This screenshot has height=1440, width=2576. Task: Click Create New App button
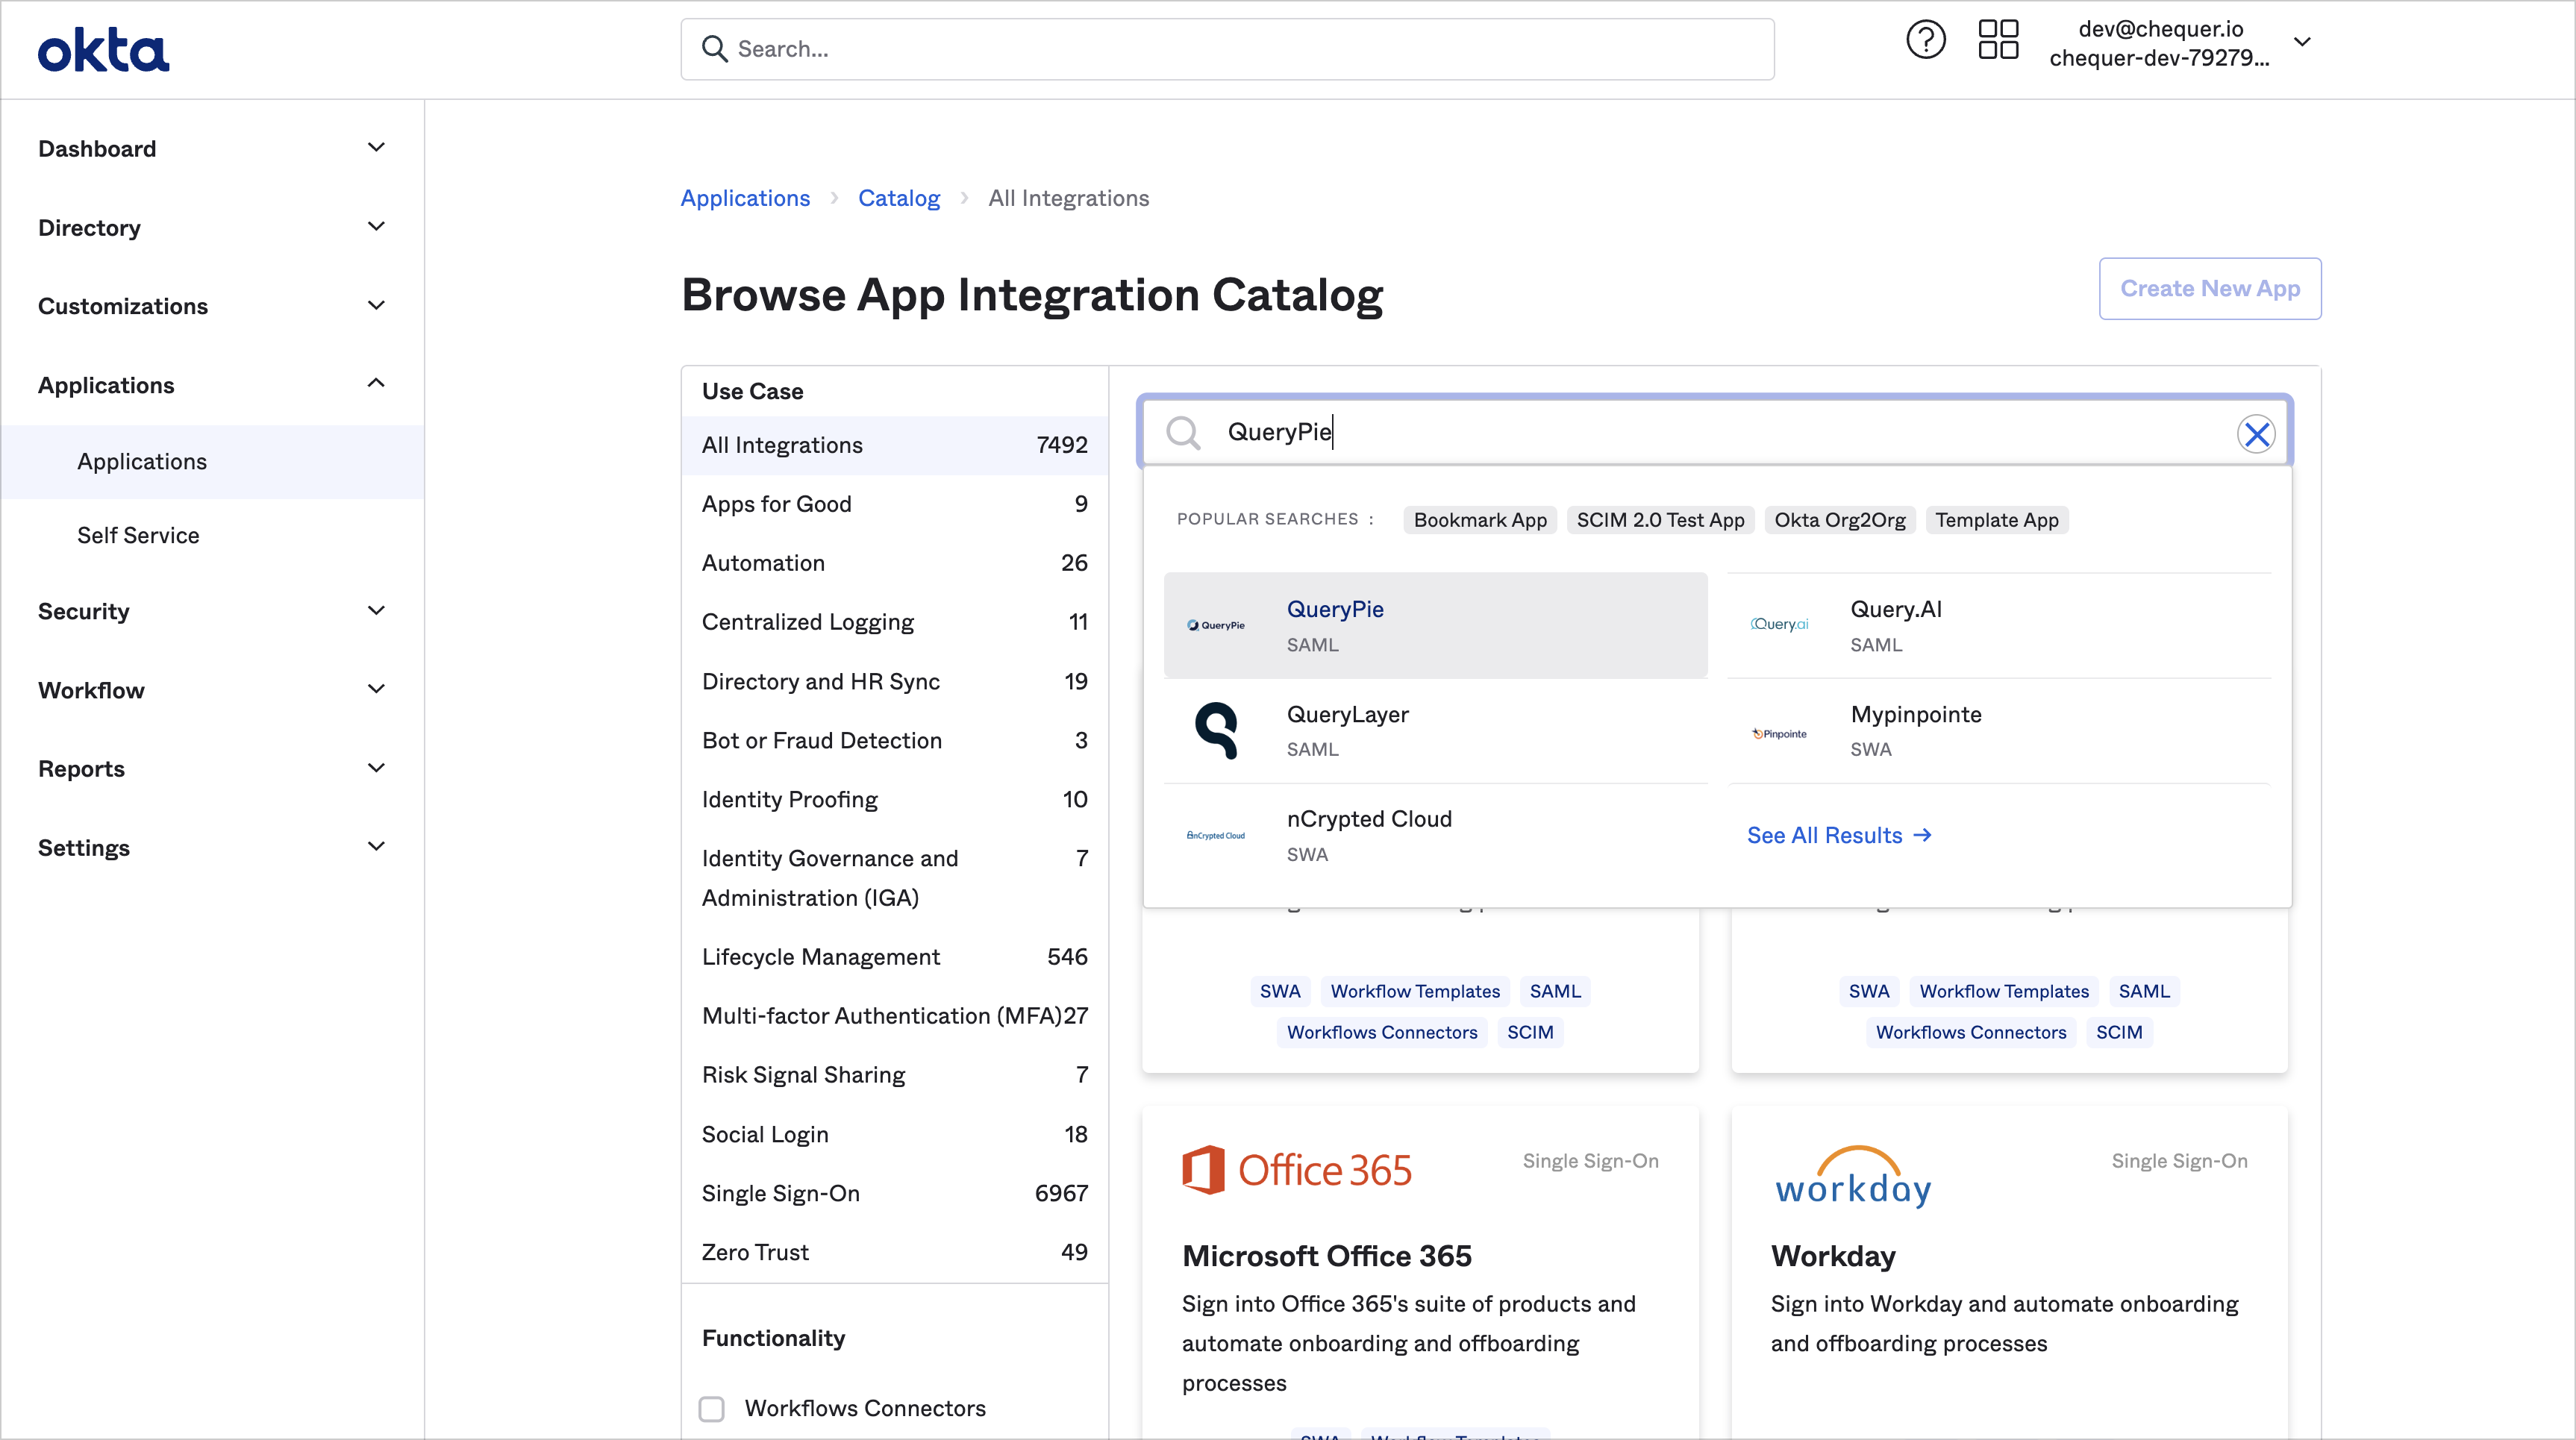click(2210, 289)
